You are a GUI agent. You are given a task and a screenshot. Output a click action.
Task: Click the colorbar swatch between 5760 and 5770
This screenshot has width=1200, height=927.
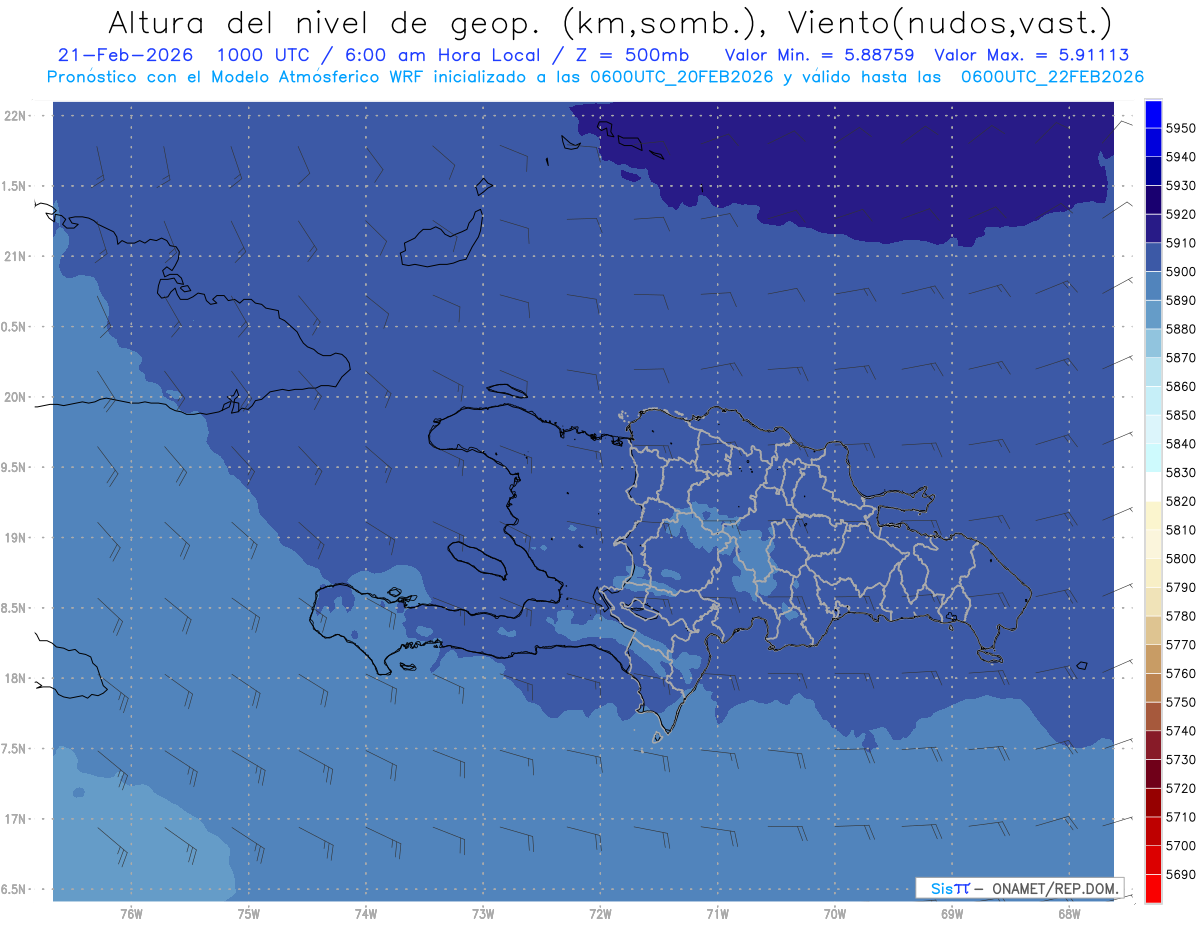(1152, 659)
